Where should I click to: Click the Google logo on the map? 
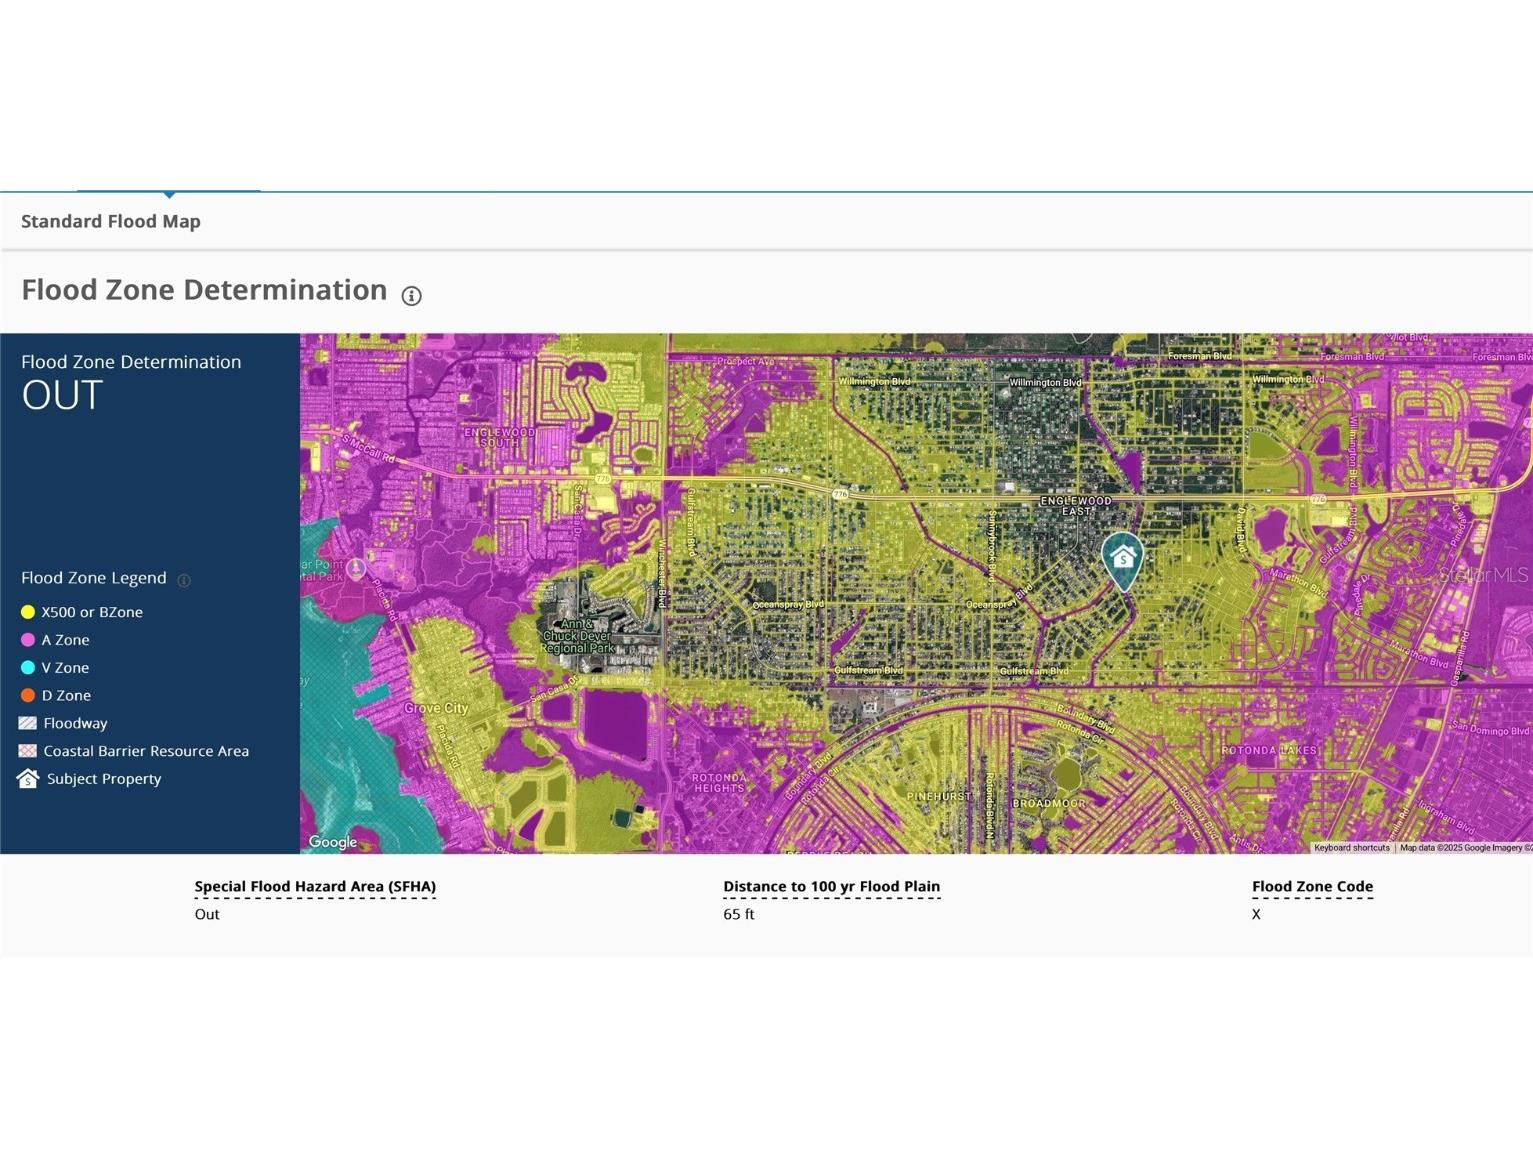pyautogui.click(x=331, y=842)
